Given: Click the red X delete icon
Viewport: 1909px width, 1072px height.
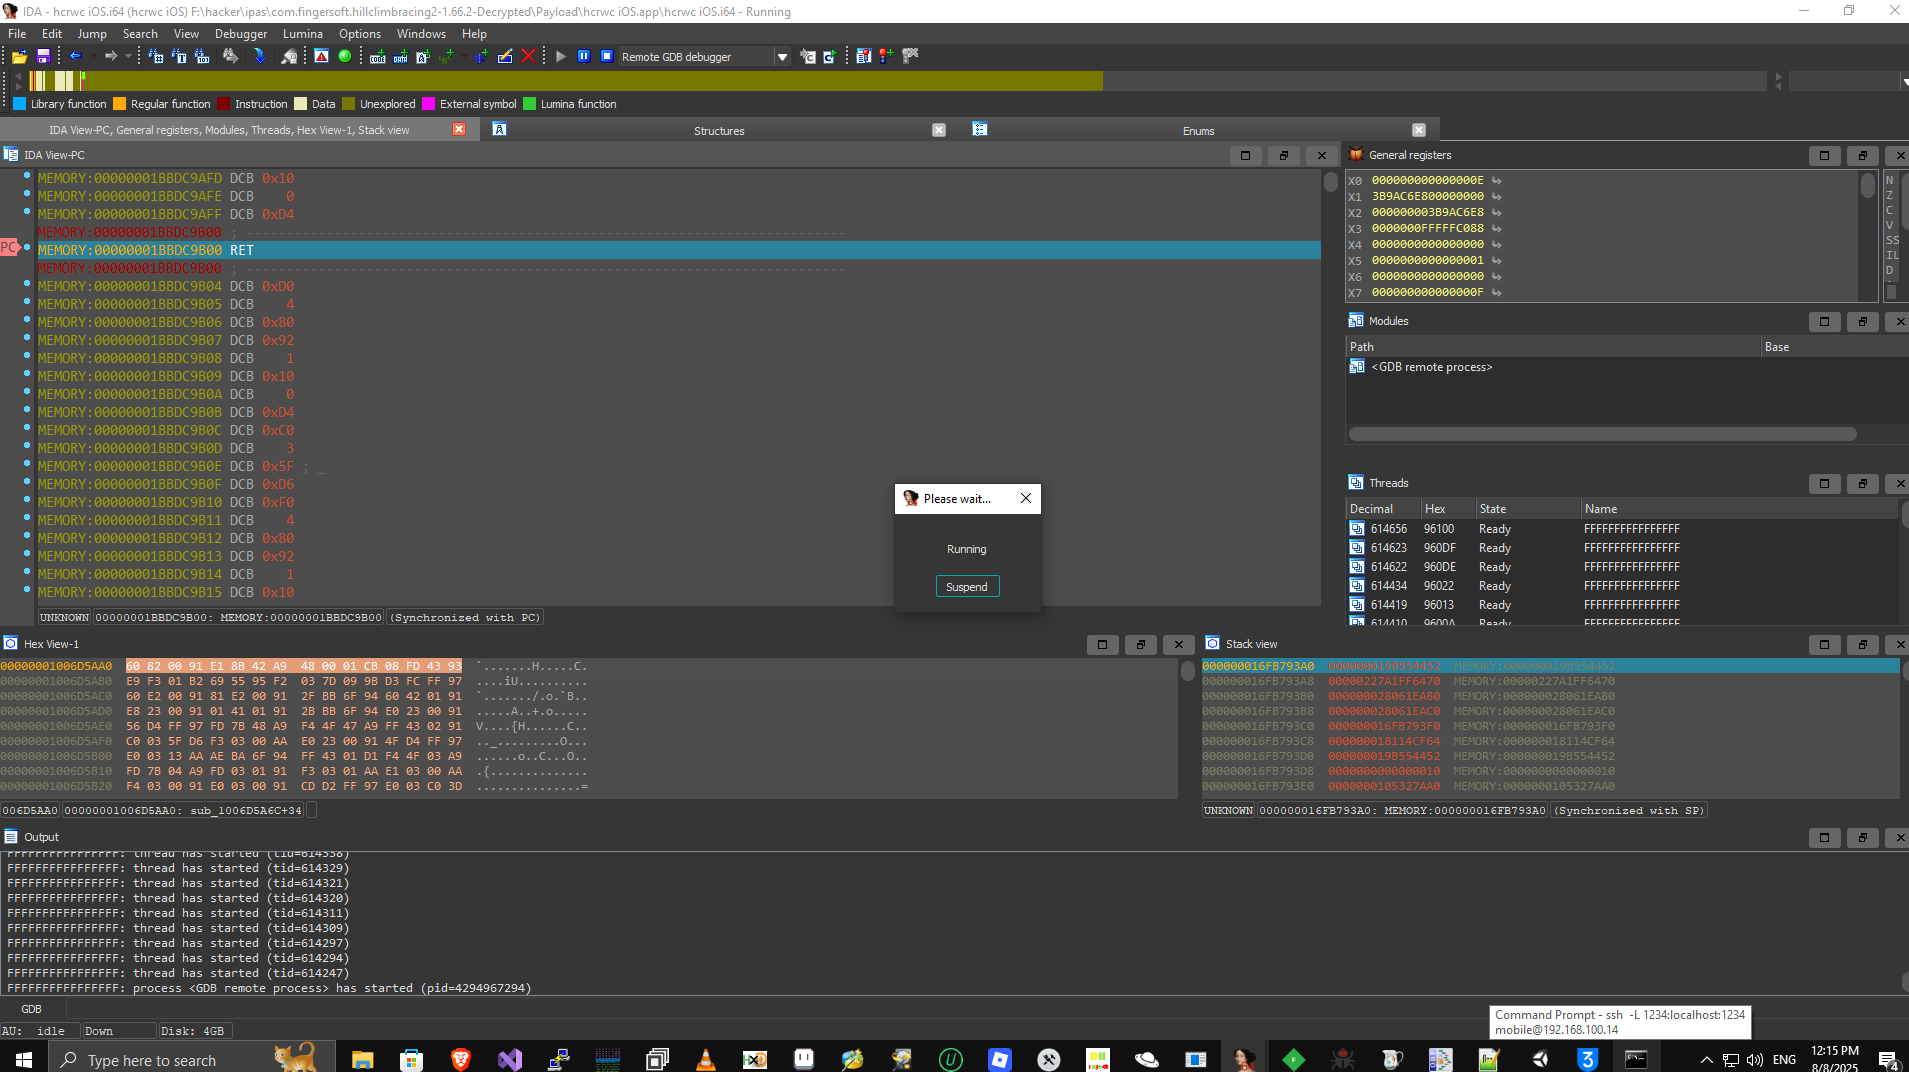Looking at the screenshot, I should pos(528,57).
